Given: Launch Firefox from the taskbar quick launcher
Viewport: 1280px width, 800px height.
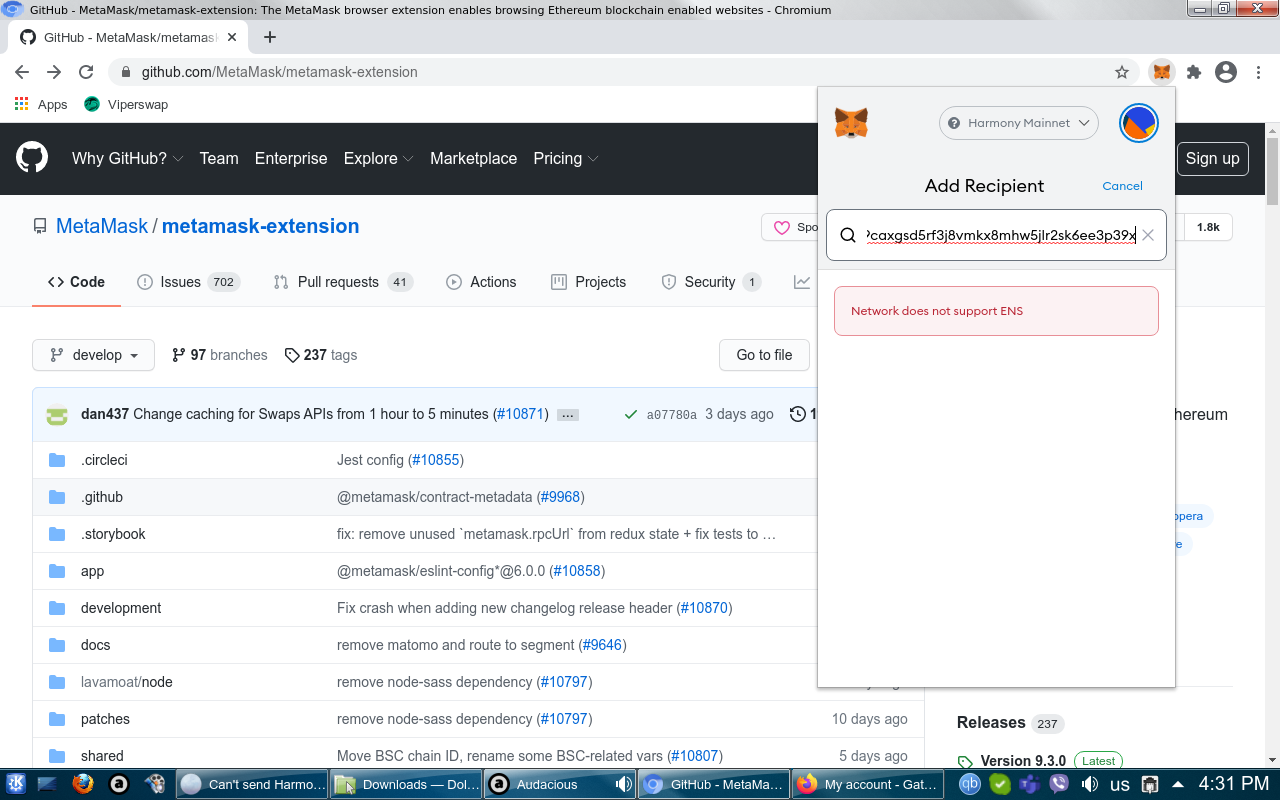Looking at the screenshot, I should (83, 784).
